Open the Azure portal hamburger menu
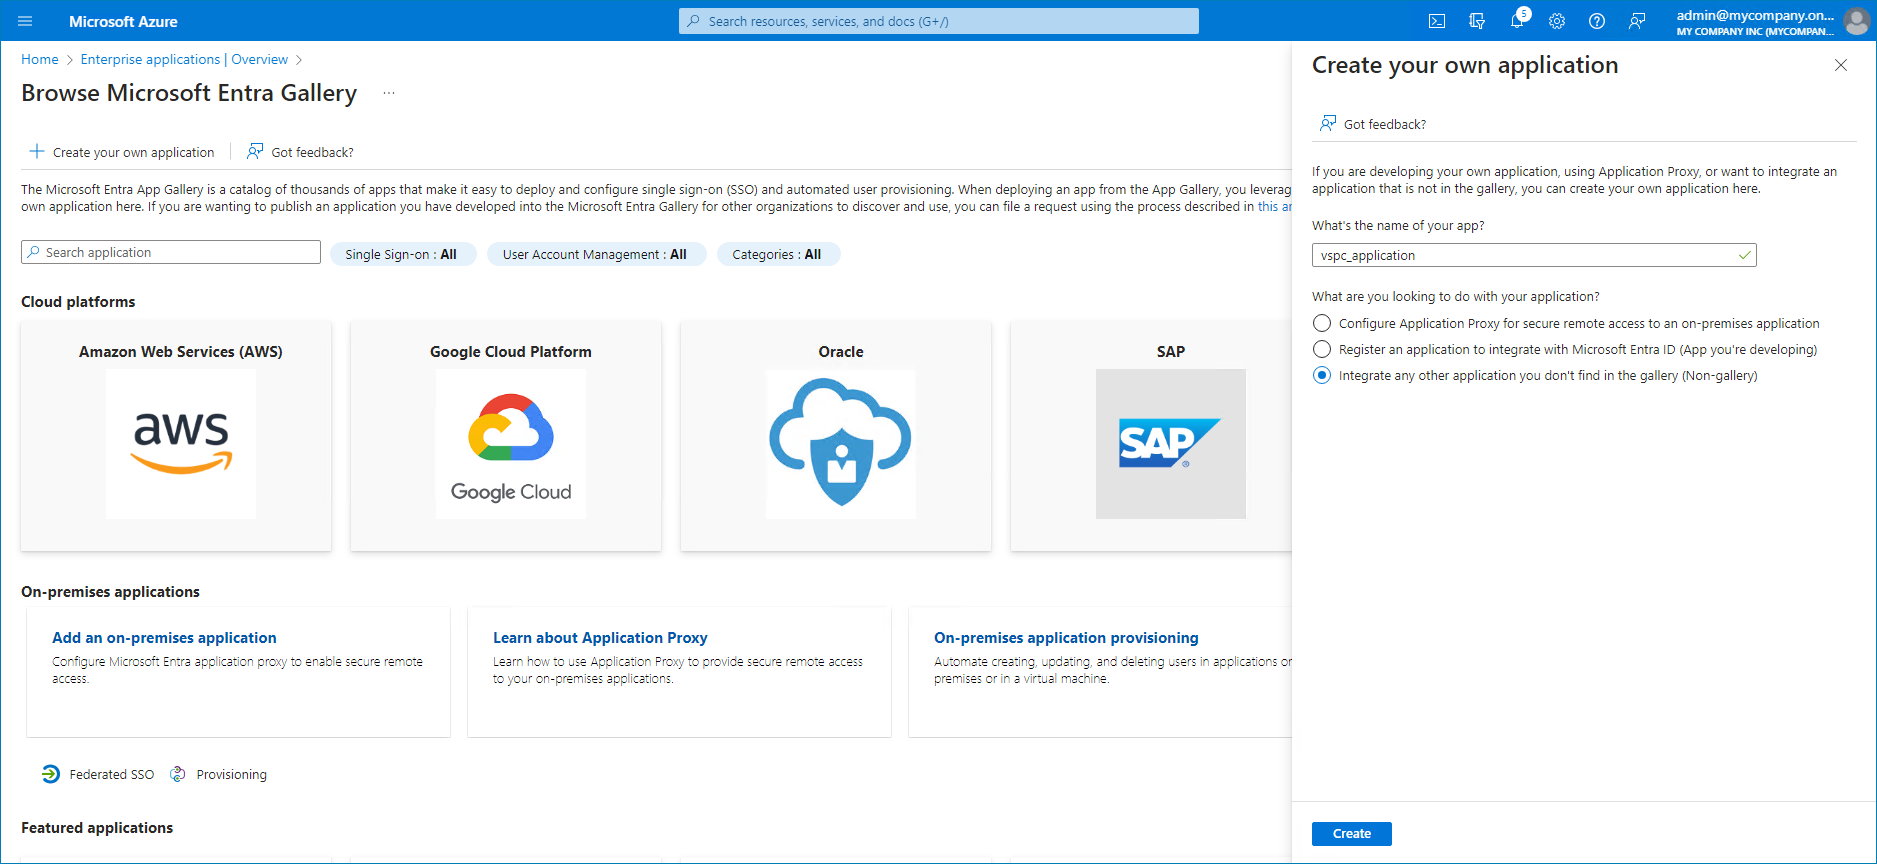 coord(25,21)
